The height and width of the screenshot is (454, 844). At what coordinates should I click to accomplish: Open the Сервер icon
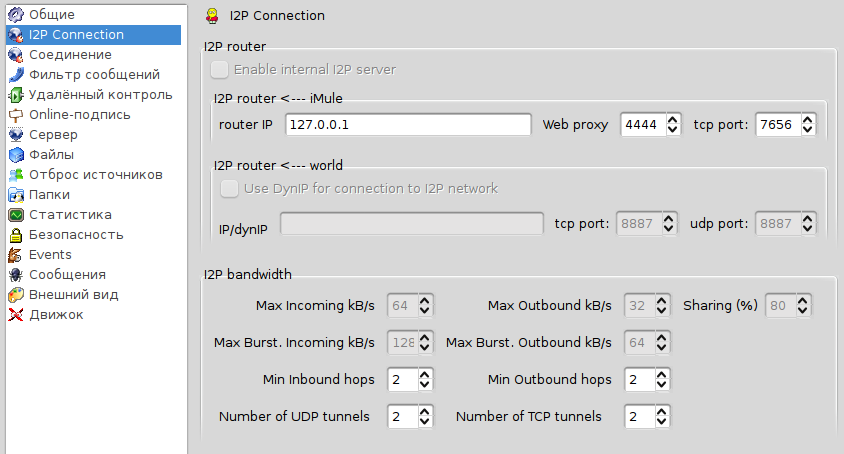[16, 135]
